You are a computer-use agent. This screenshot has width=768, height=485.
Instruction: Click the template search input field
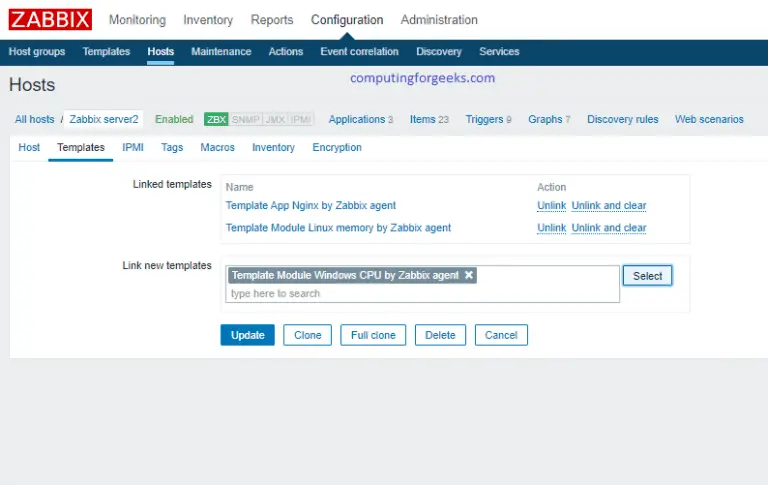pyautogui.click(x=420, y=294)
